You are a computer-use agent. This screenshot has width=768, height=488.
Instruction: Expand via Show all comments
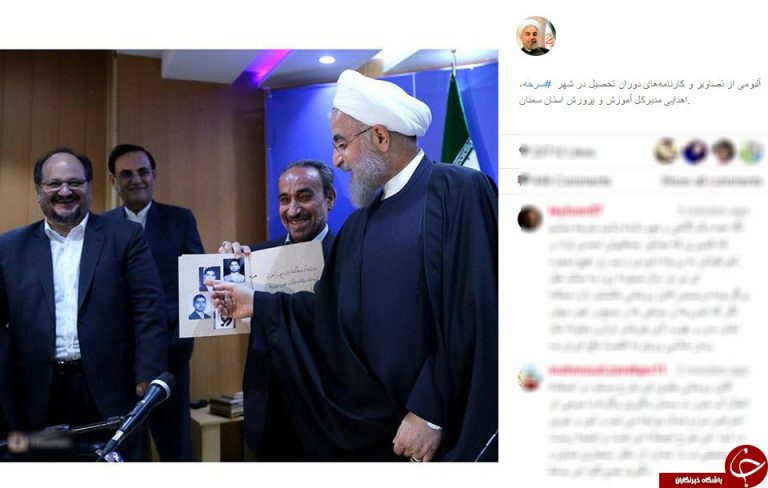click(x=712, y=181)
